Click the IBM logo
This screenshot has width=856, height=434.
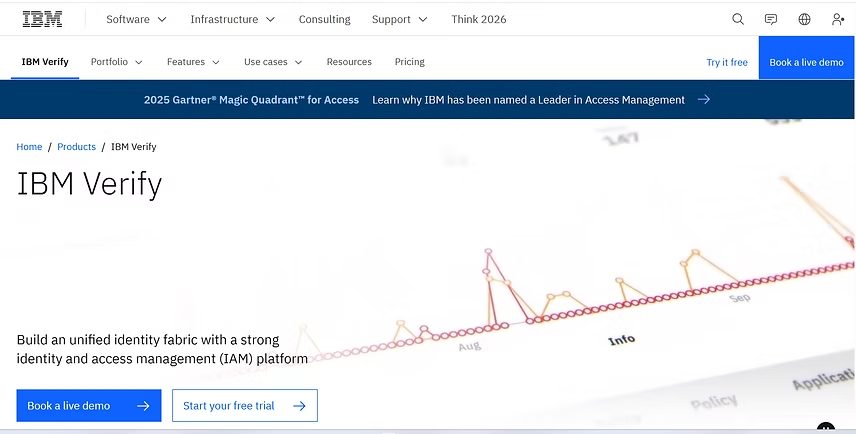click(42, 19)
